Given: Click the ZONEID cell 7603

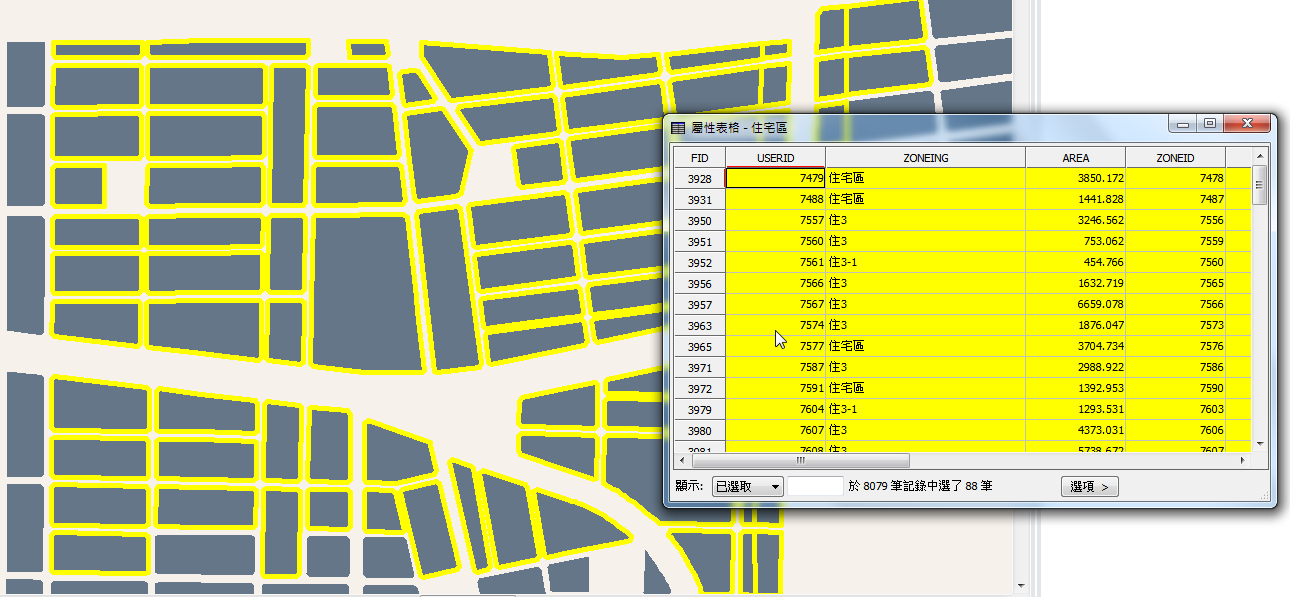Looking at the screenshot, I should point(1175,409).
